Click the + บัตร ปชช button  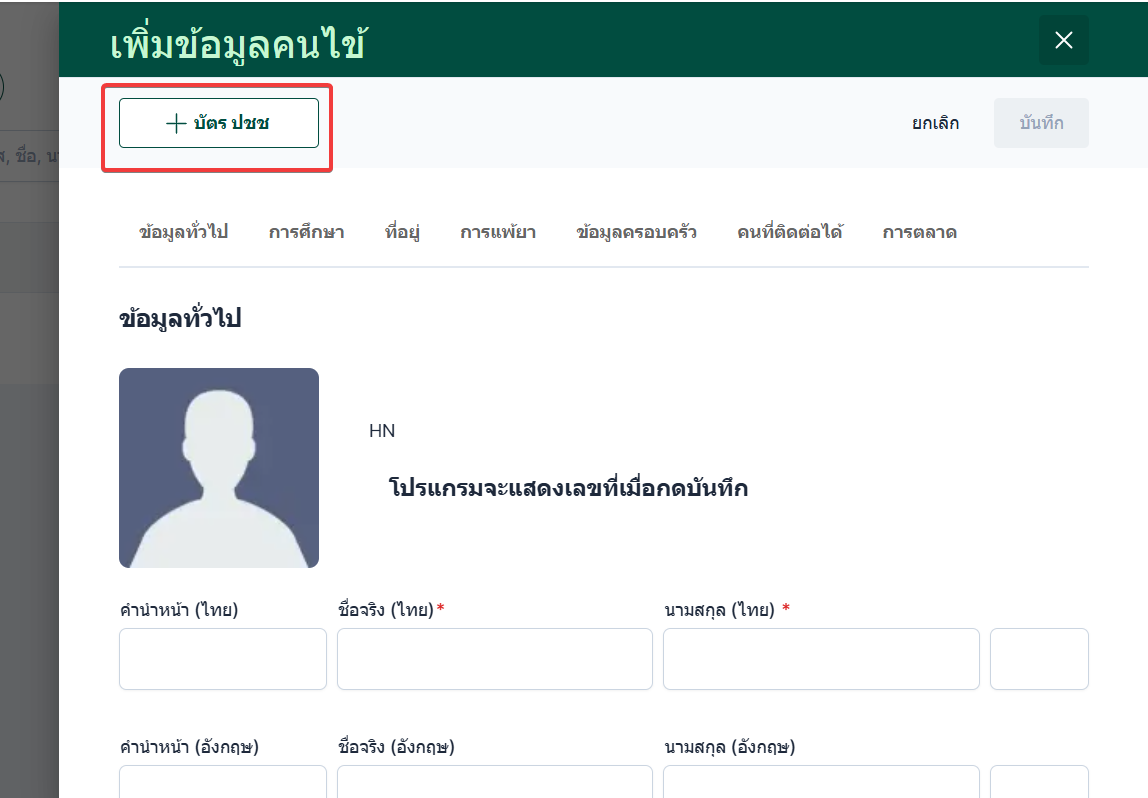[219, 123]
